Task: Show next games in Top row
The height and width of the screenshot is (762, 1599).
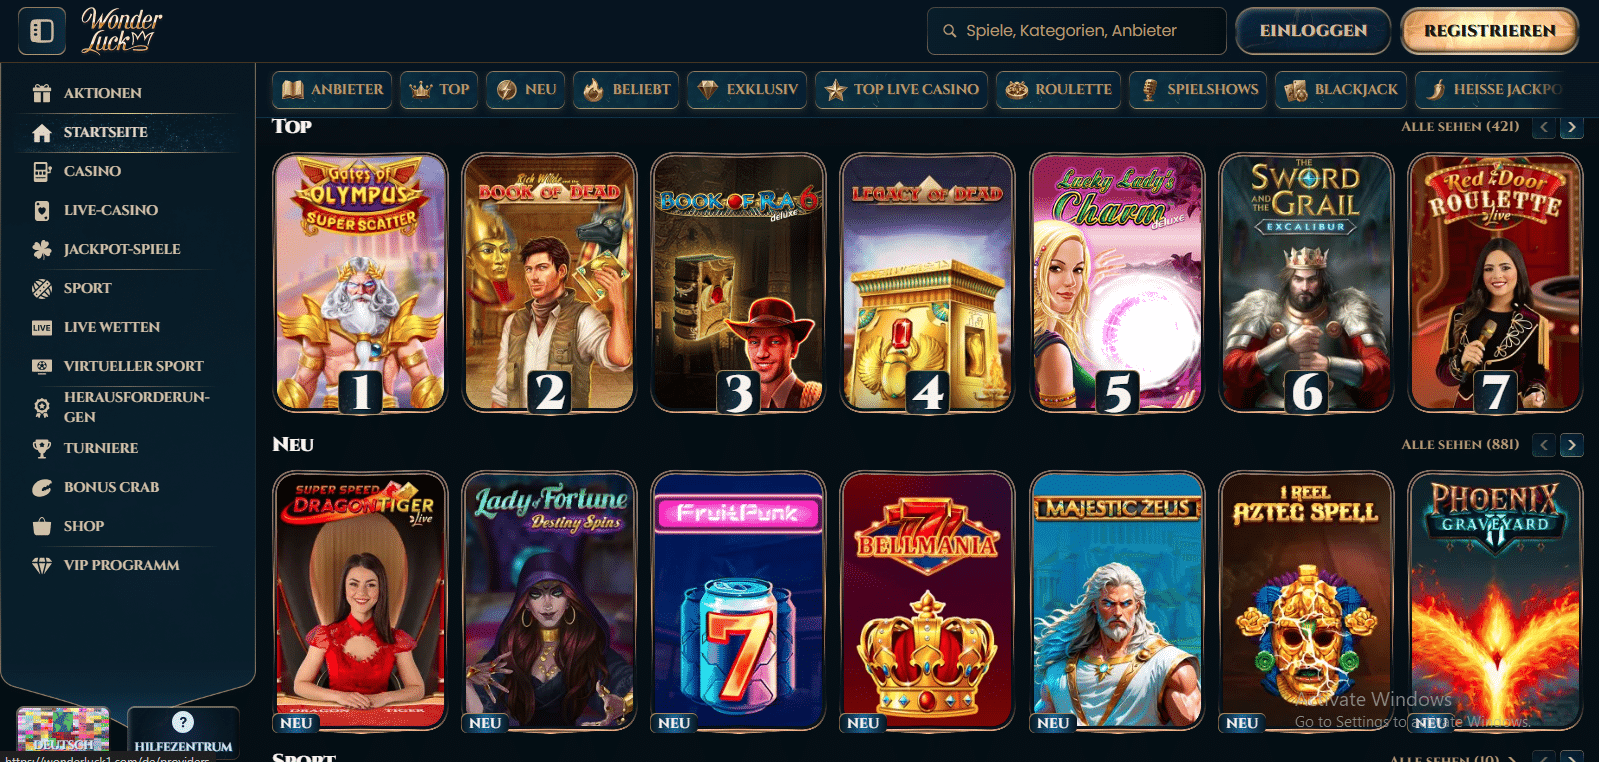Action: (x=1572, y=127)
